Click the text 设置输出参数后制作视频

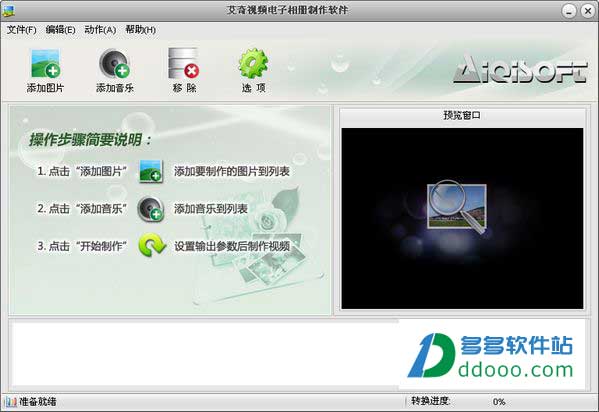[x=232, y=246]
